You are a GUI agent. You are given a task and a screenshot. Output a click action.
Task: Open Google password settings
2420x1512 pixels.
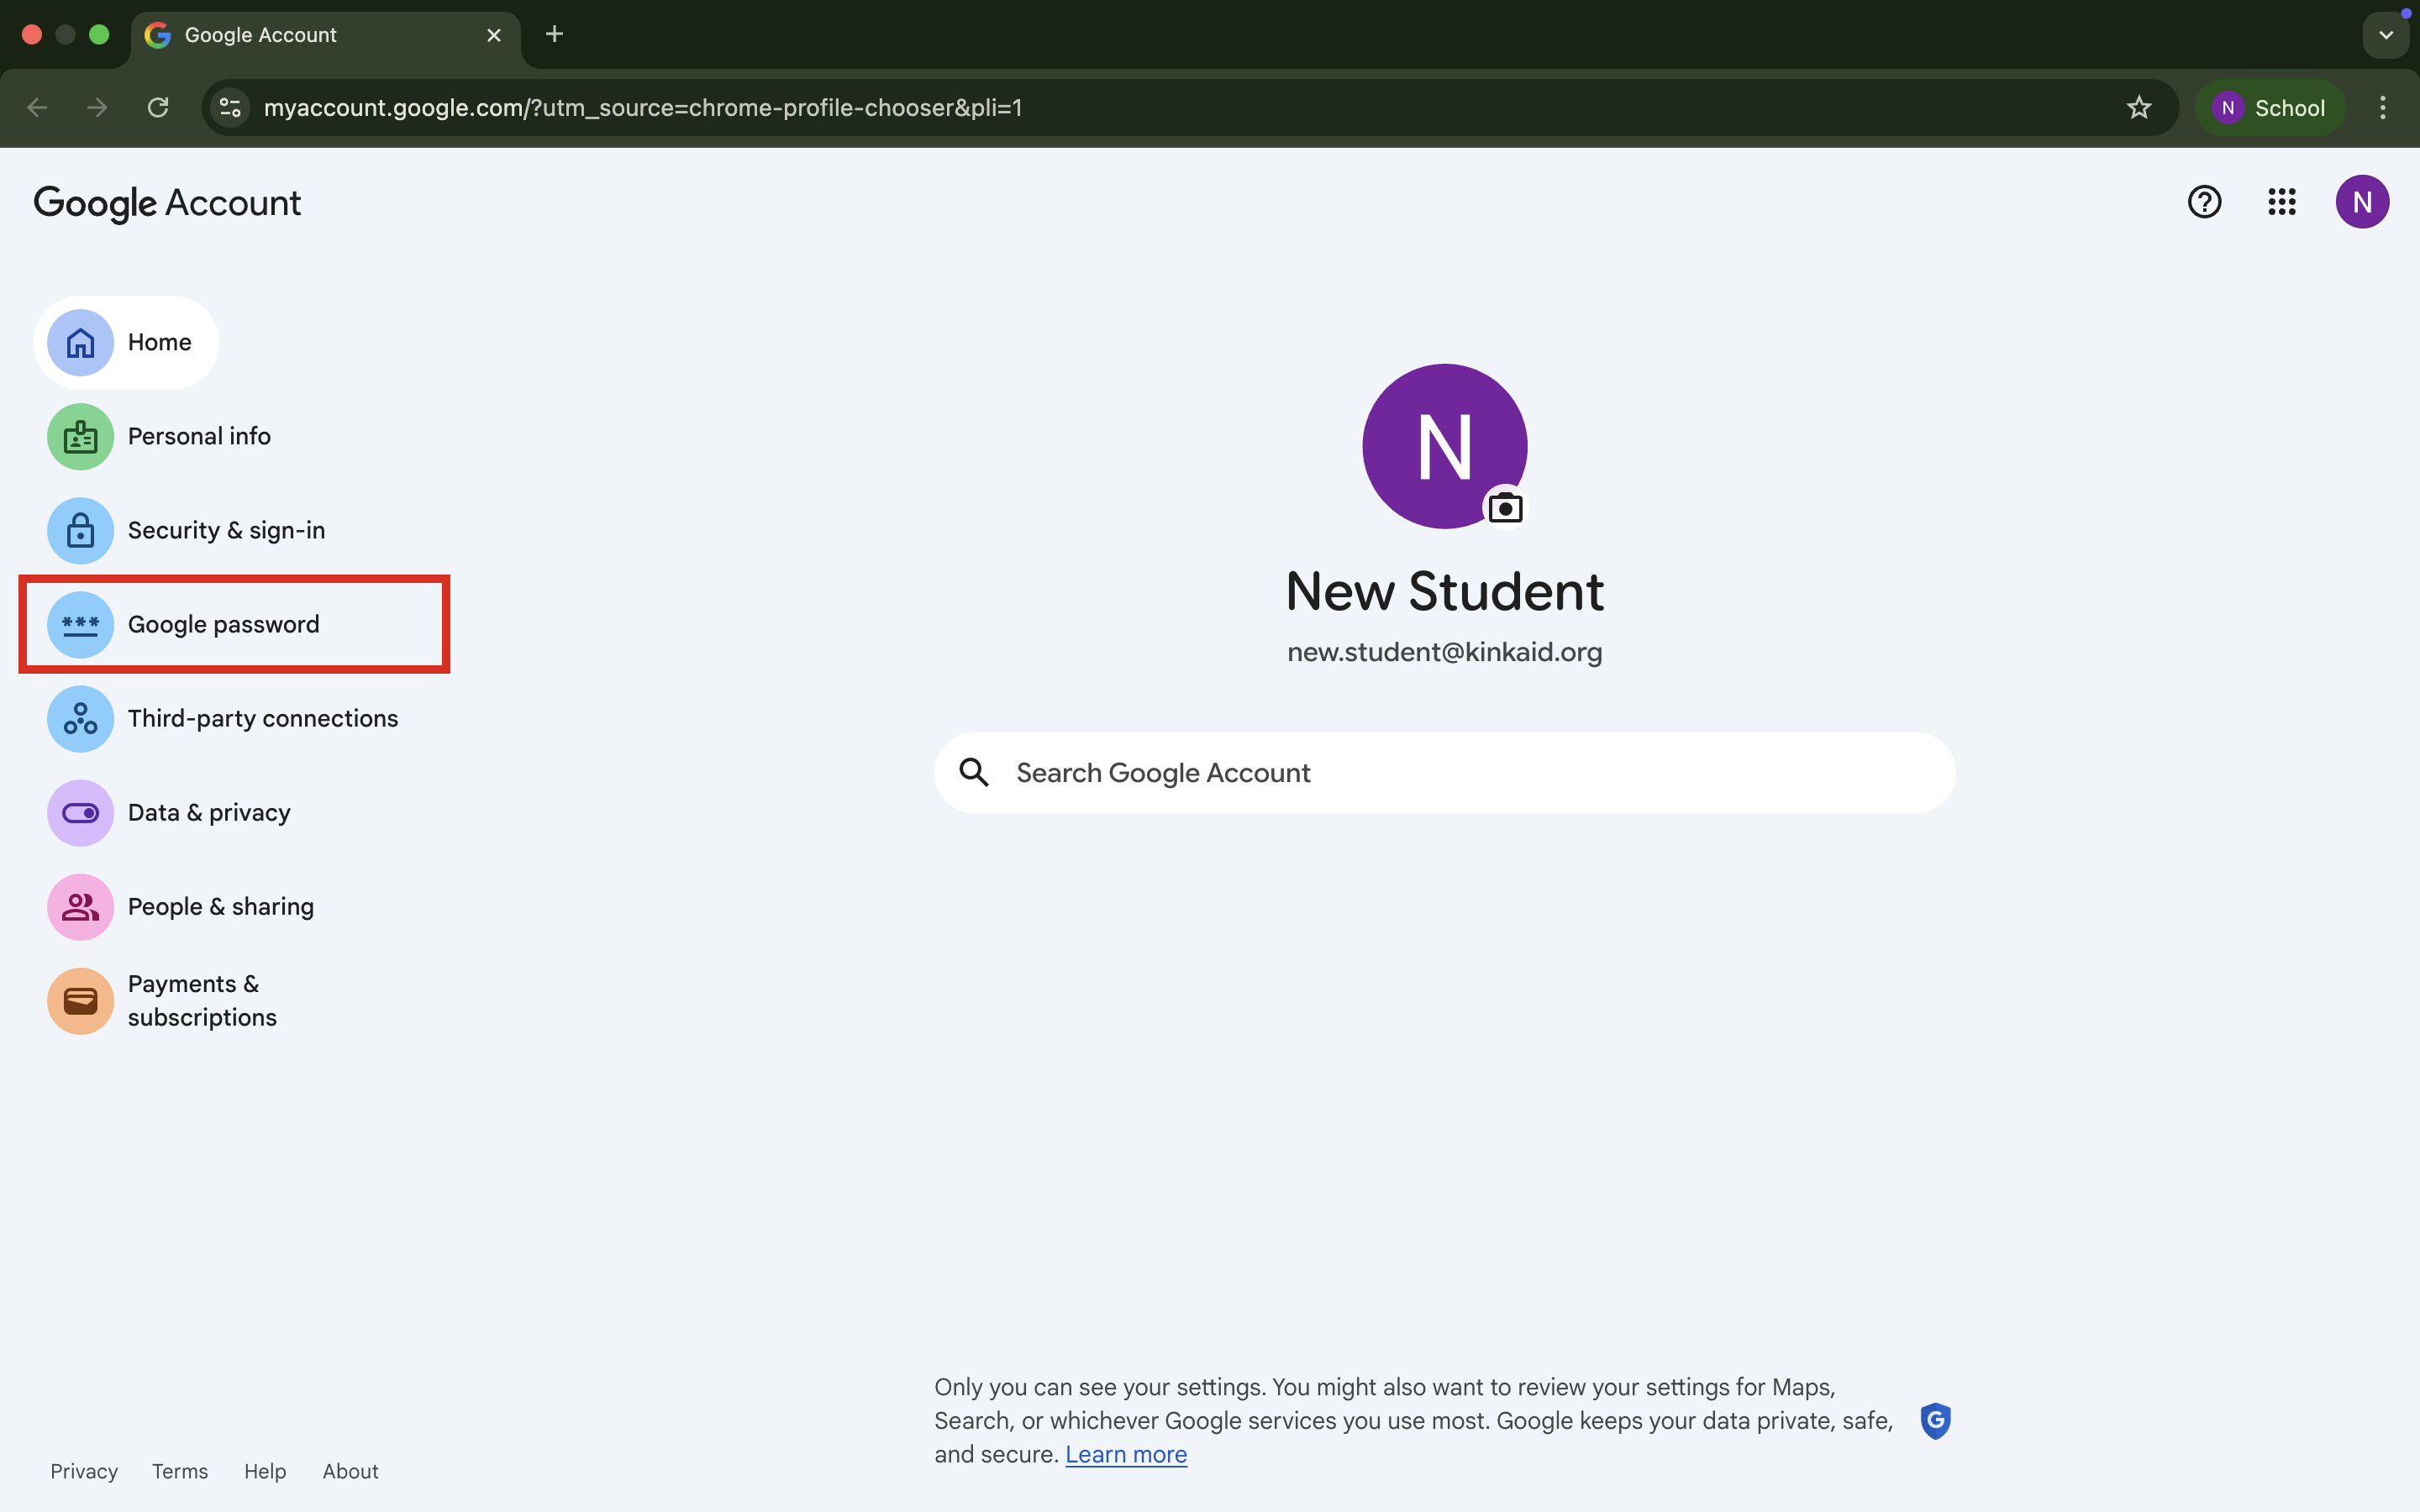pos(223,625)
